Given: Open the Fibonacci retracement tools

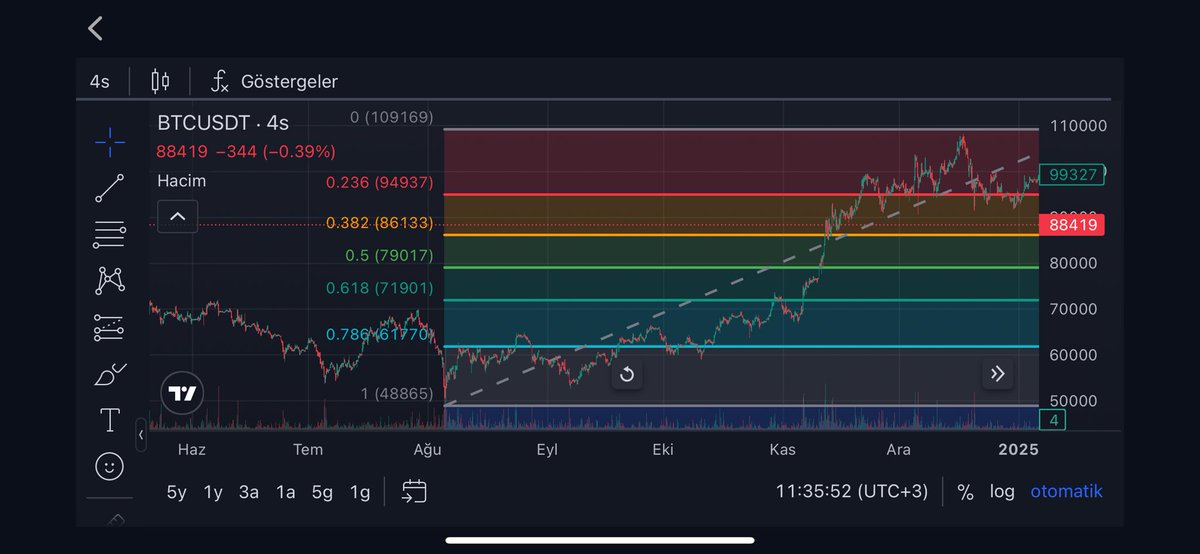Looking at the screenshot, I should pyautogui.click(x=110, y=234).
